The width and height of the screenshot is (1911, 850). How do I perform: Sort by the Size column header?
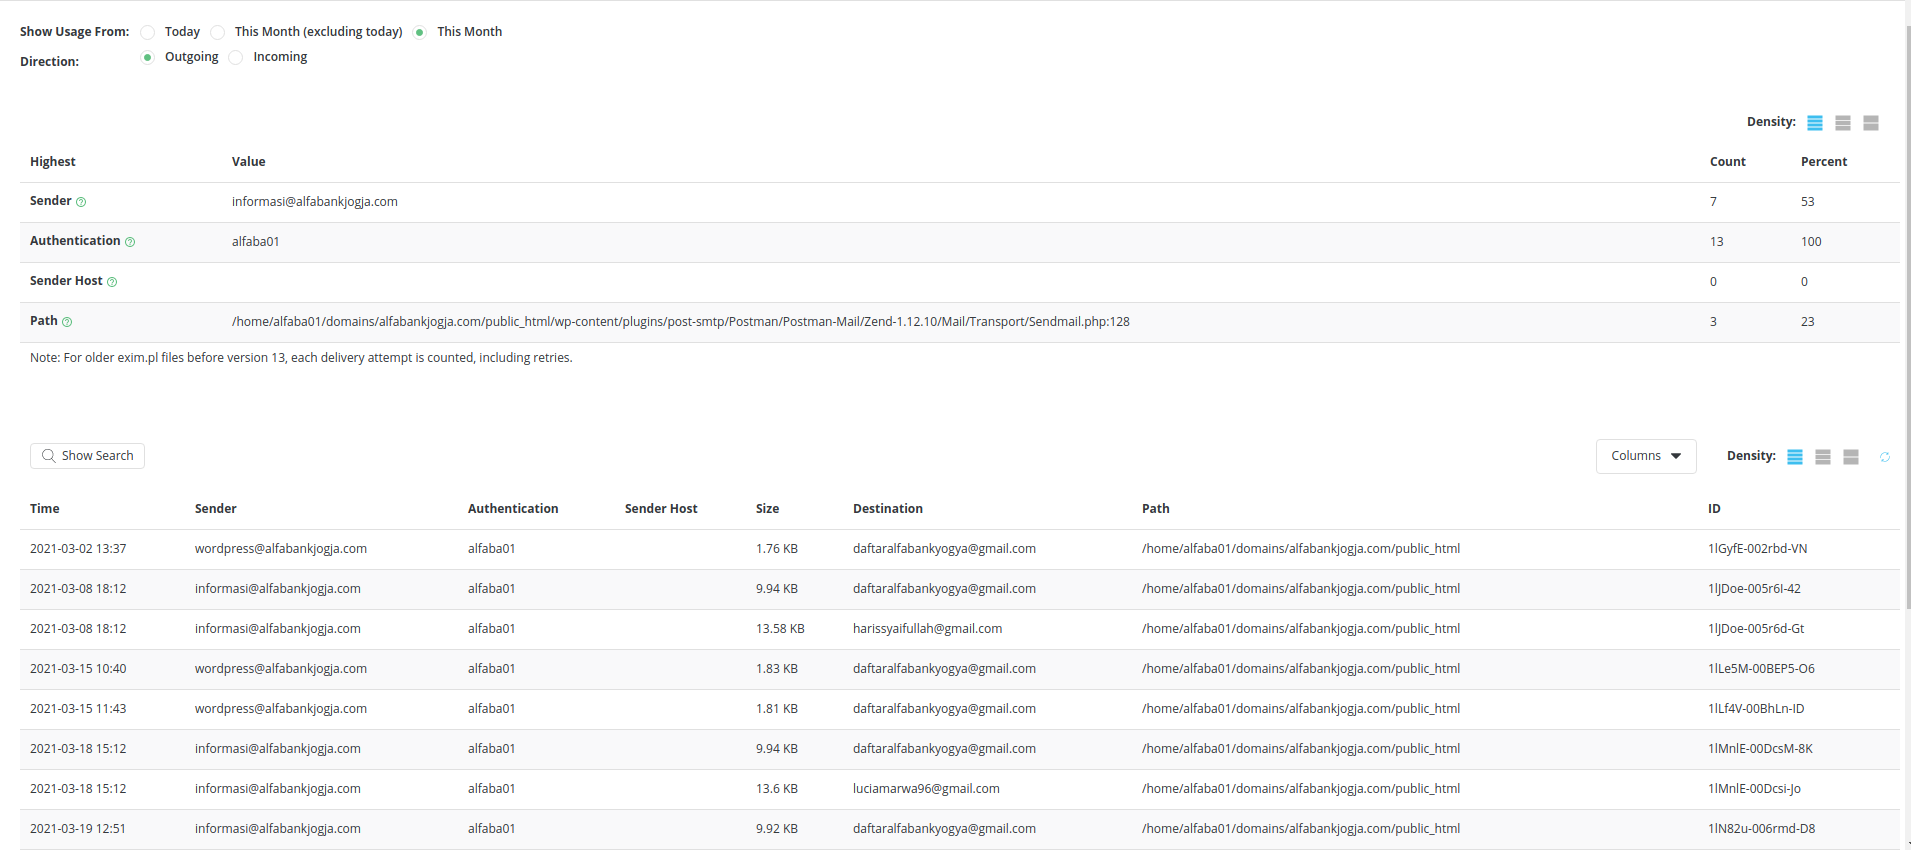click(767, 509)
